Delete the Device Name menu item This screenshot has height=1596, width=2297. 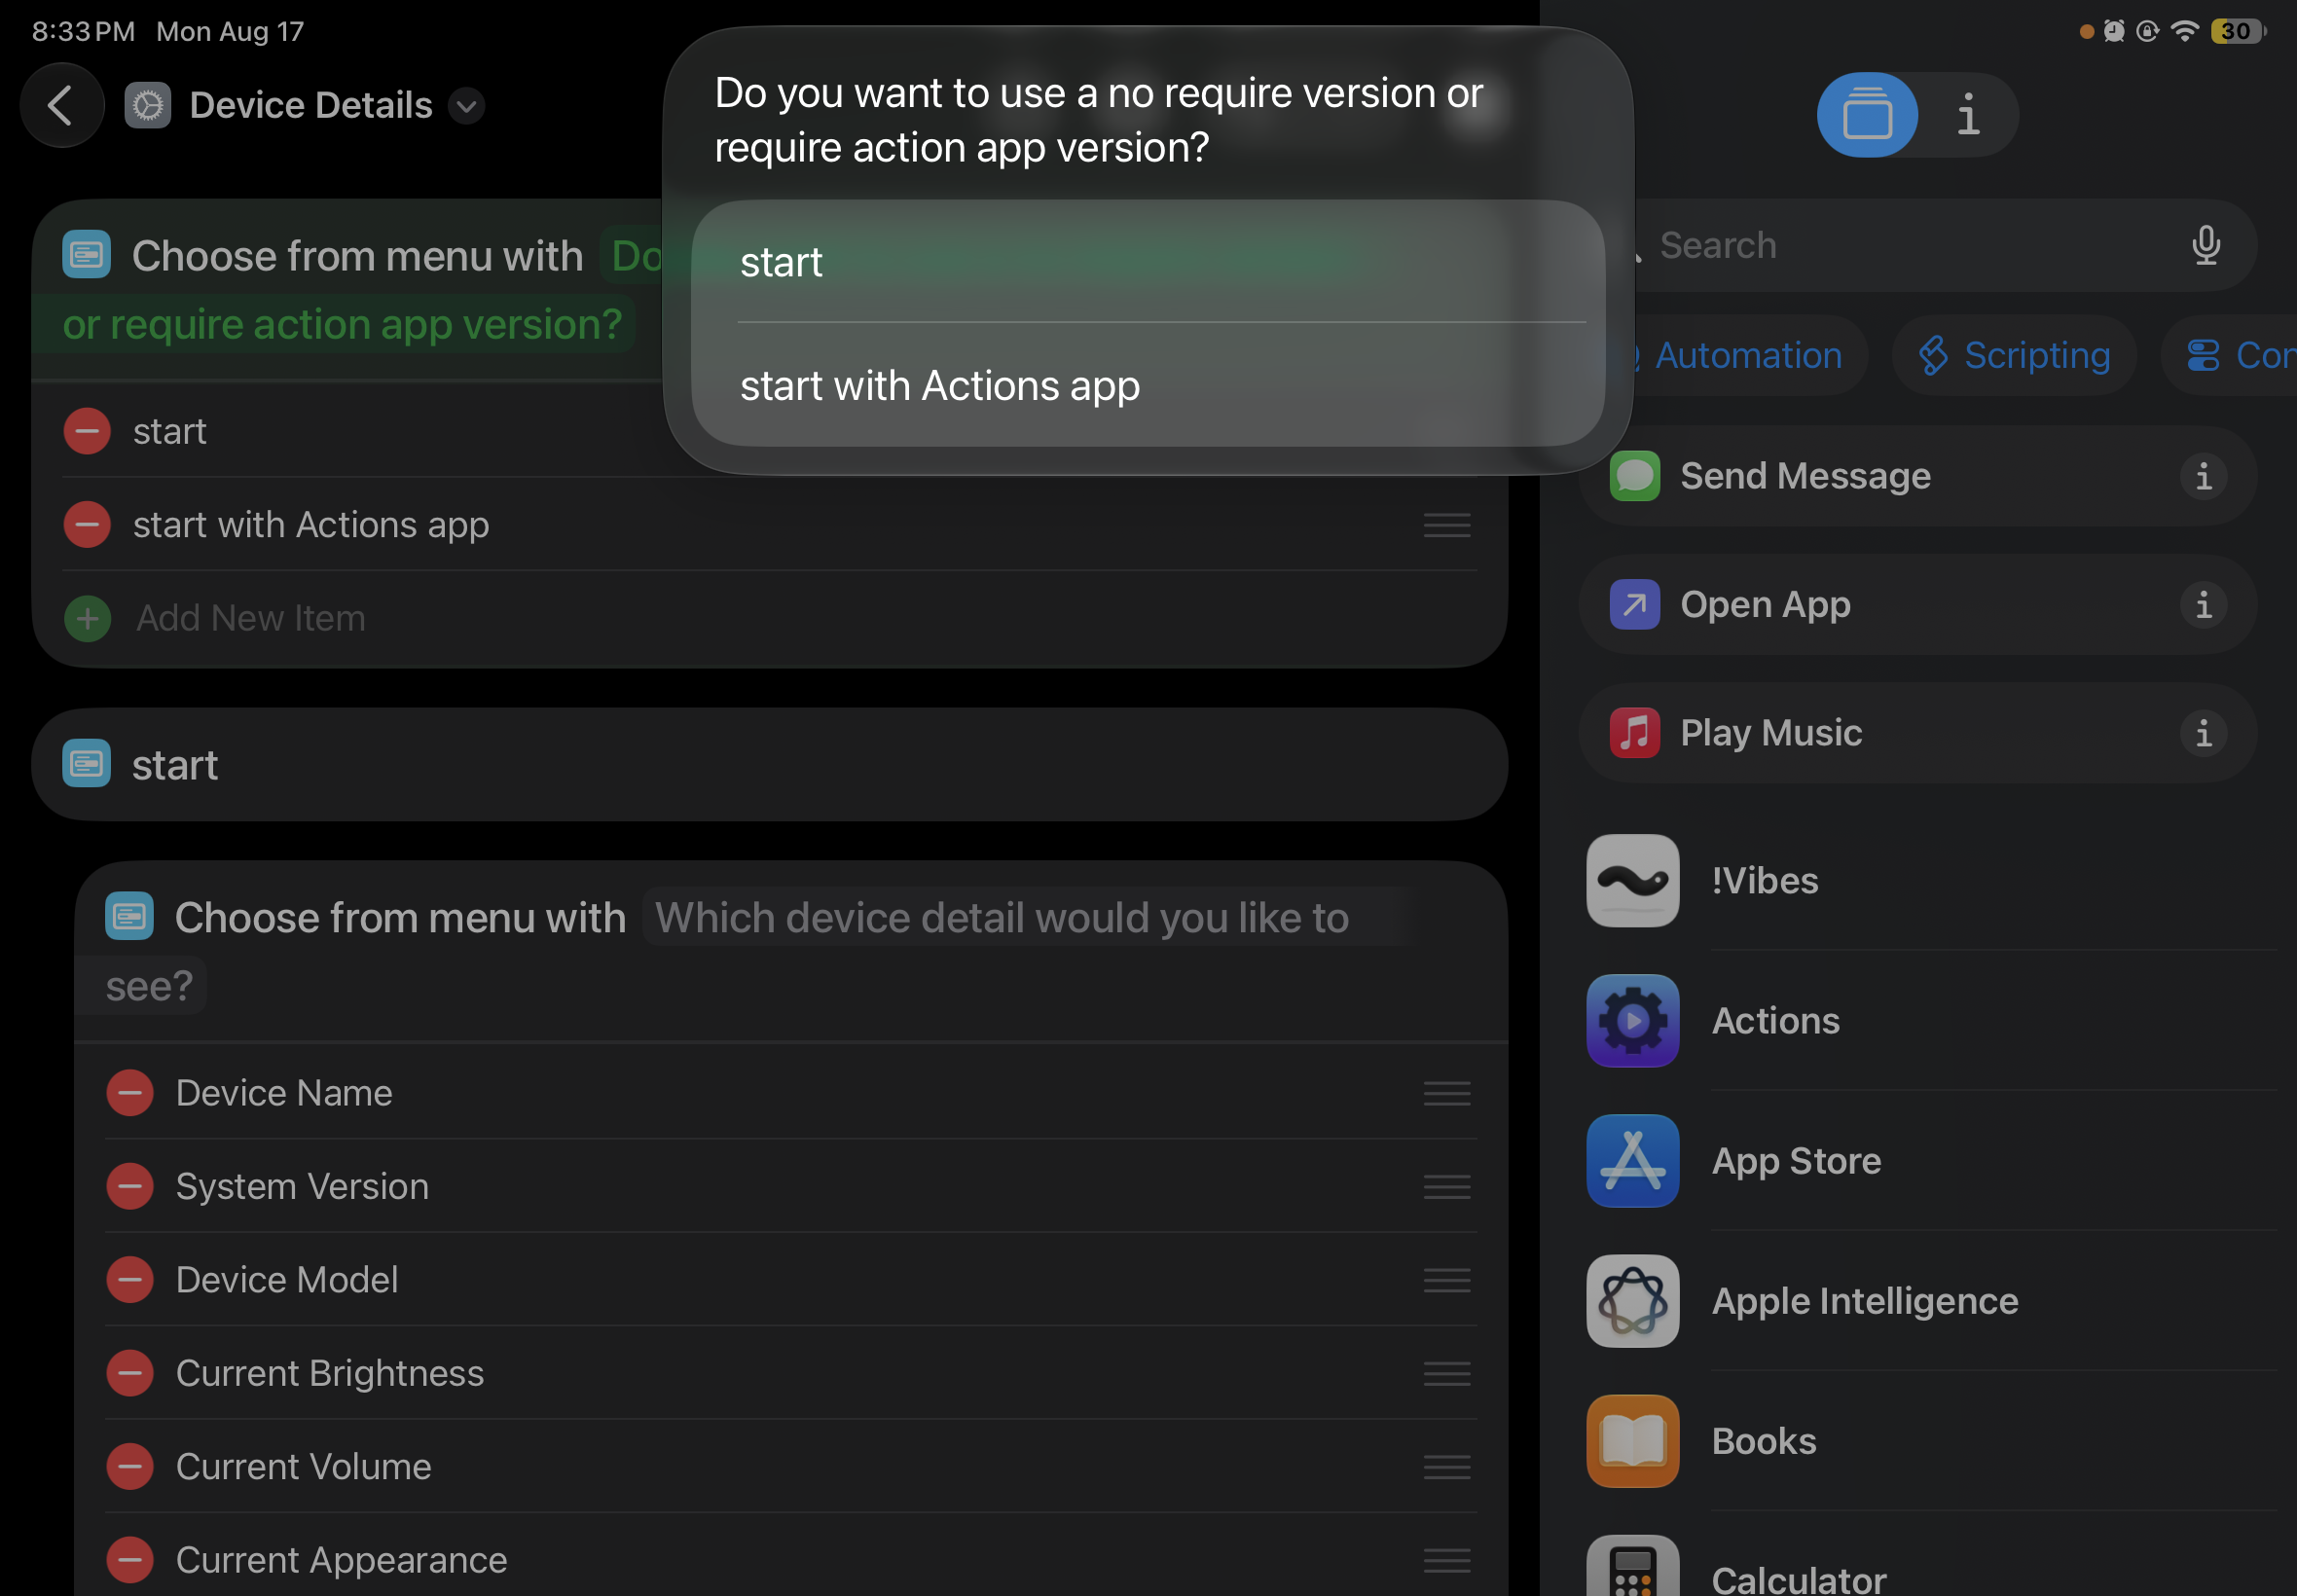130,1093
